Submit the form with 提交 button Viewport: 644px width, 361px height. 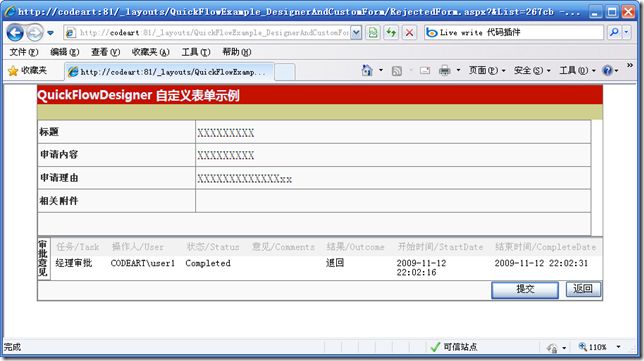pyautogui.click(x=525, y=290)
